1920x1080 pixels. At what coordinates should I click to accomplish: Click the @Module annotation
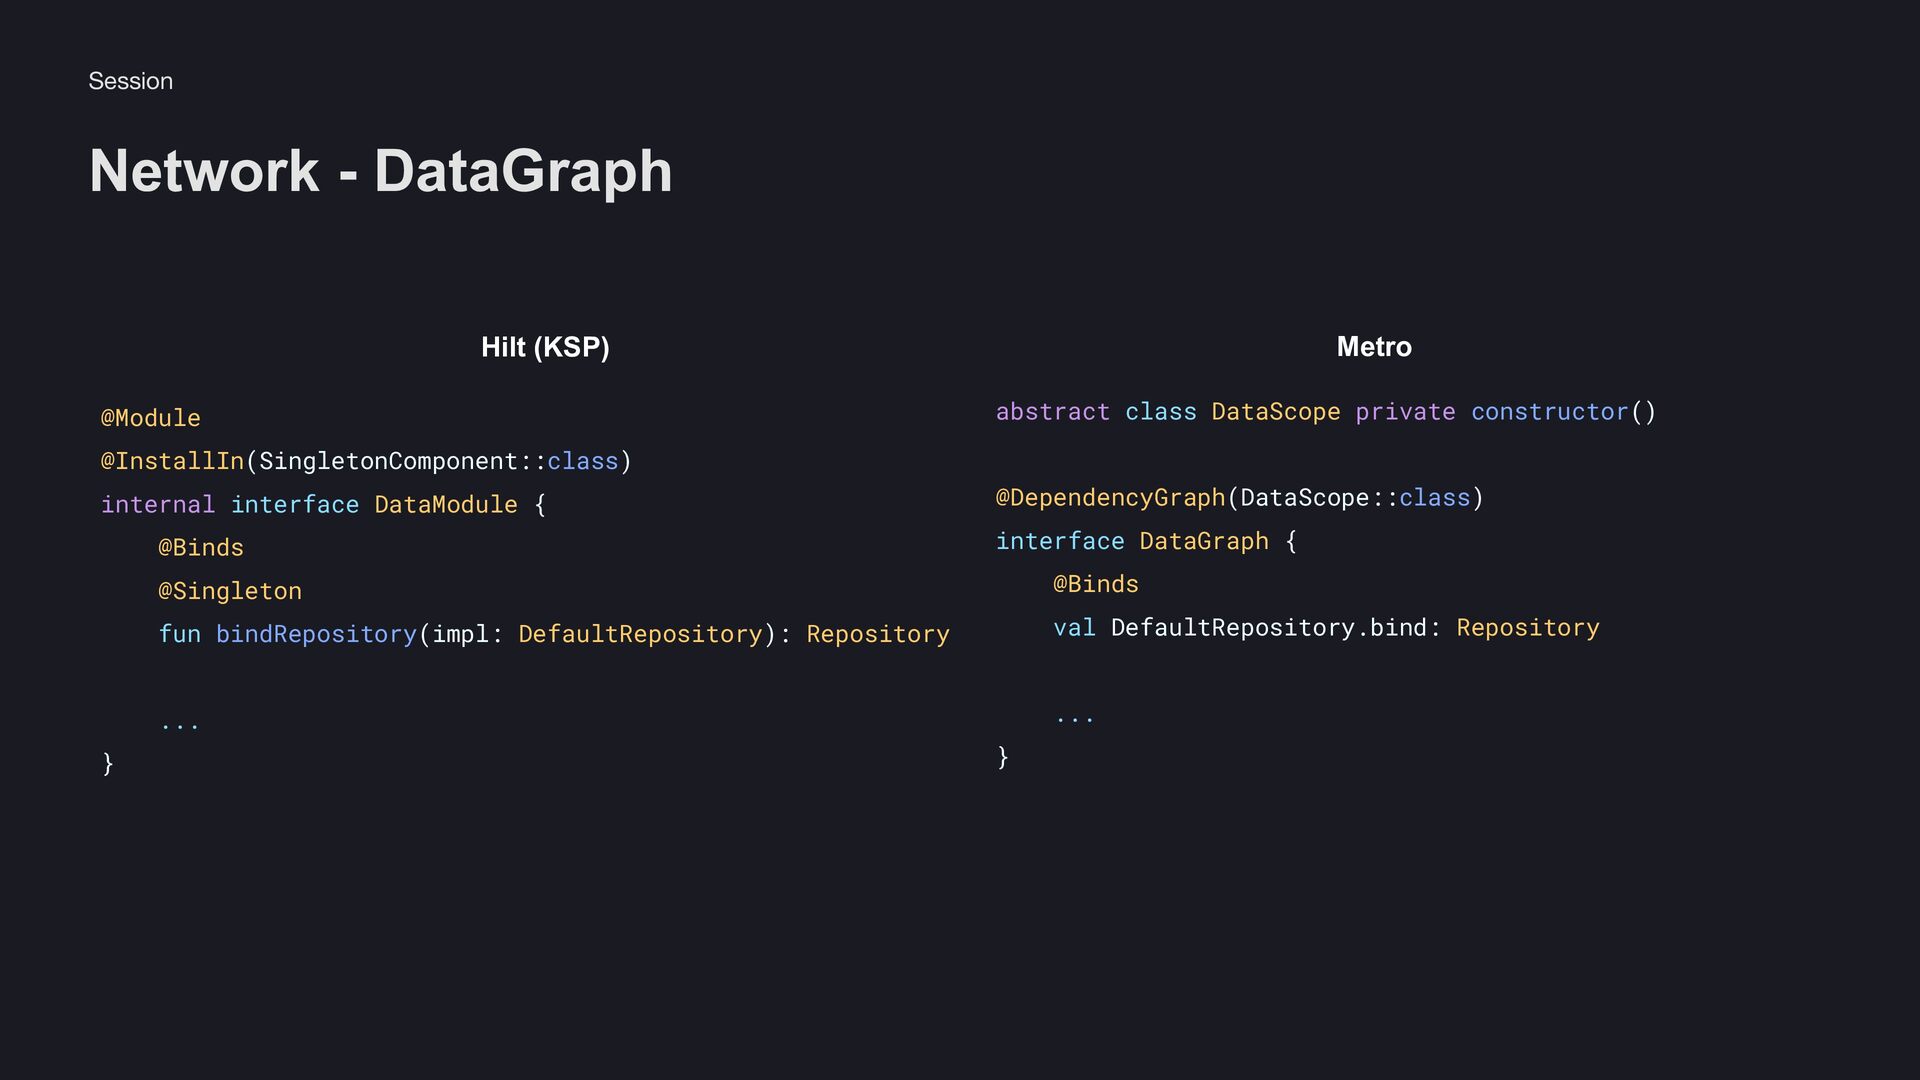[151, 418]
